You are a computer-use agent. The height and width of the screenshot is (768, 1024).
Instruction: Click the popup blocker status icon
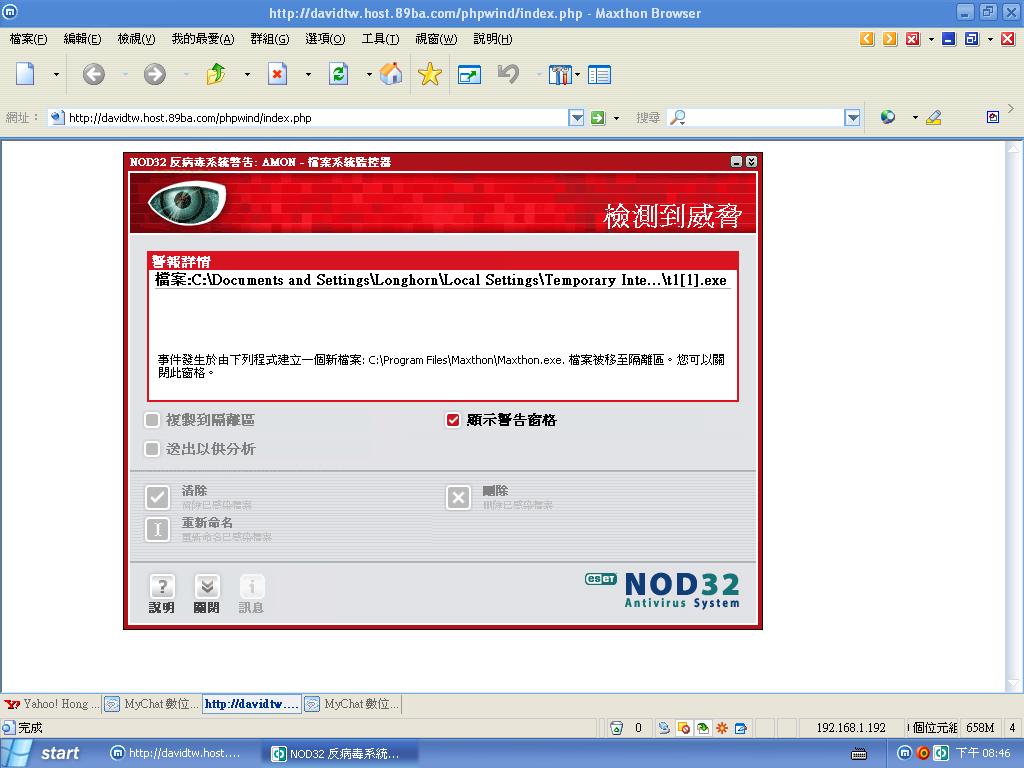tap(684, 728)
